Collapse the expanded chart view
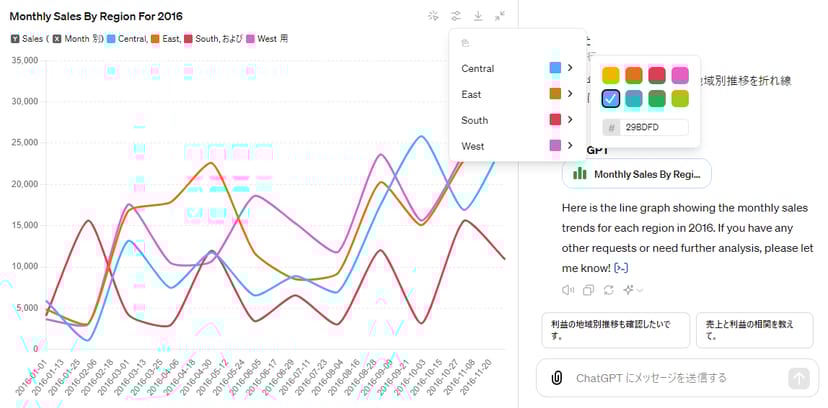 500,16
